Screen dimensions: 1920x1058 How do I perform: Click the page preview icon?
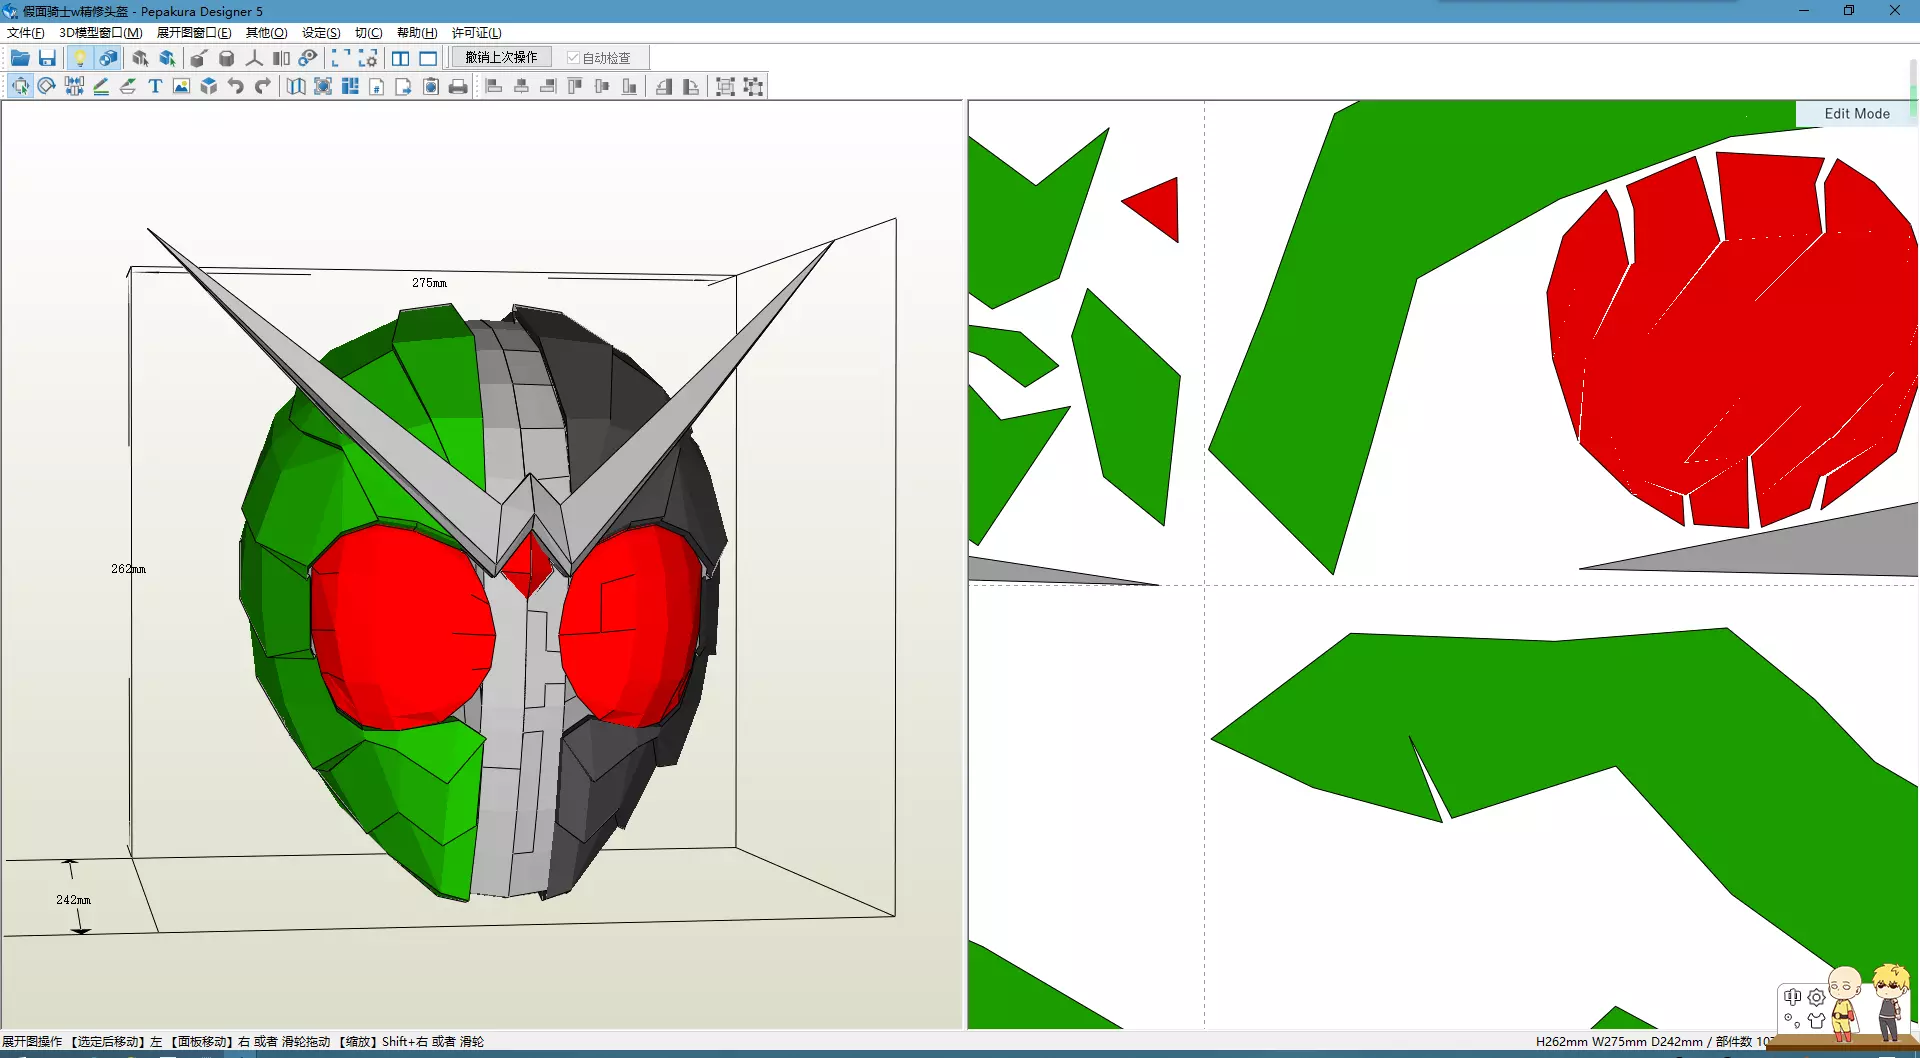pos(431,86)
